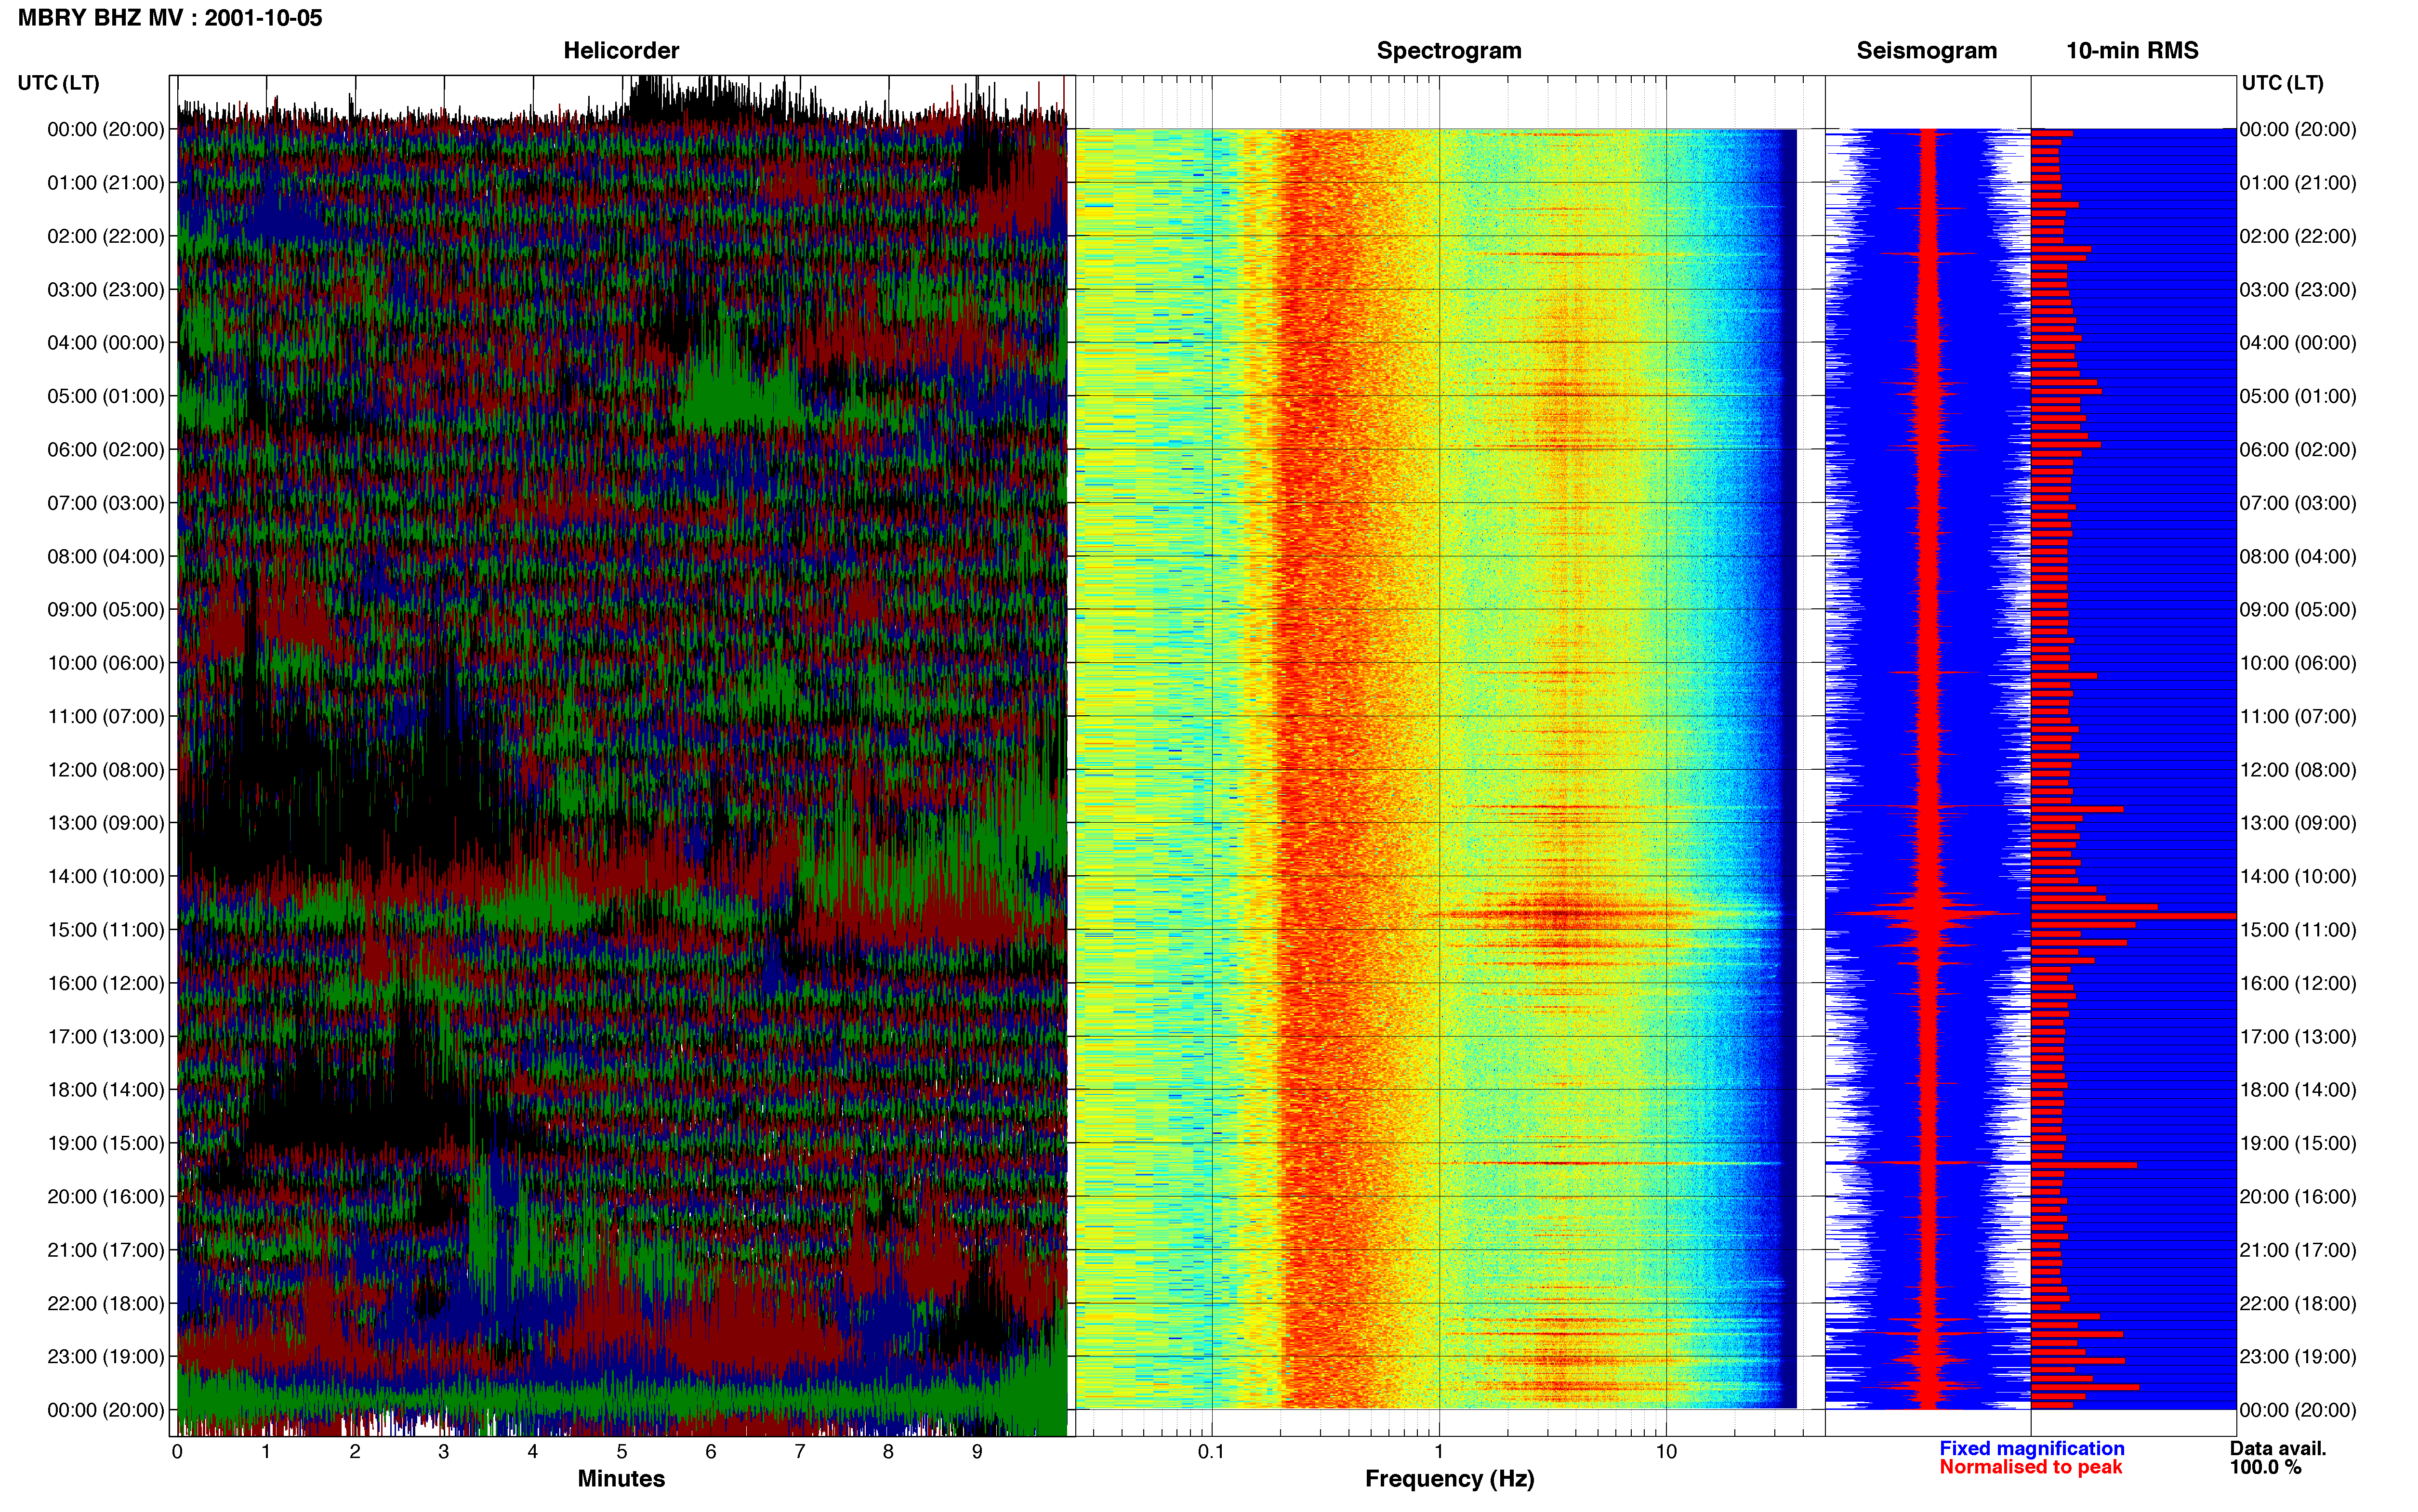Click the blue 'Fixed magnification' legend text

point(2032,1448)
